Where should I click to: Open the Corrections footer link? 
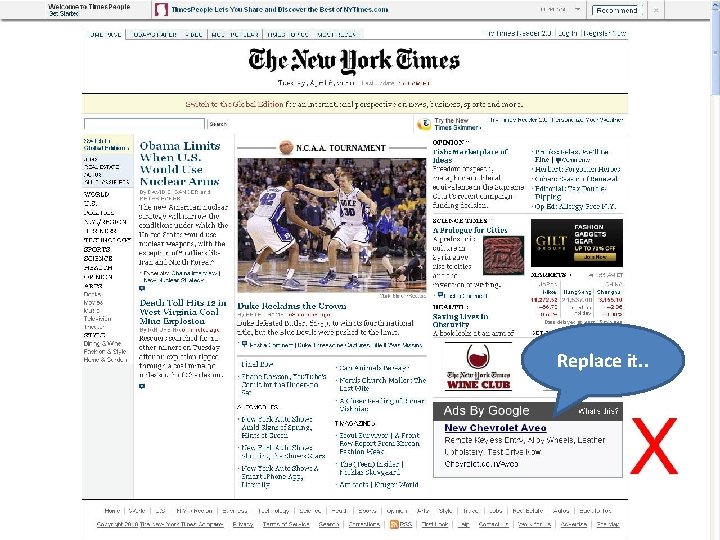[364, 524]
